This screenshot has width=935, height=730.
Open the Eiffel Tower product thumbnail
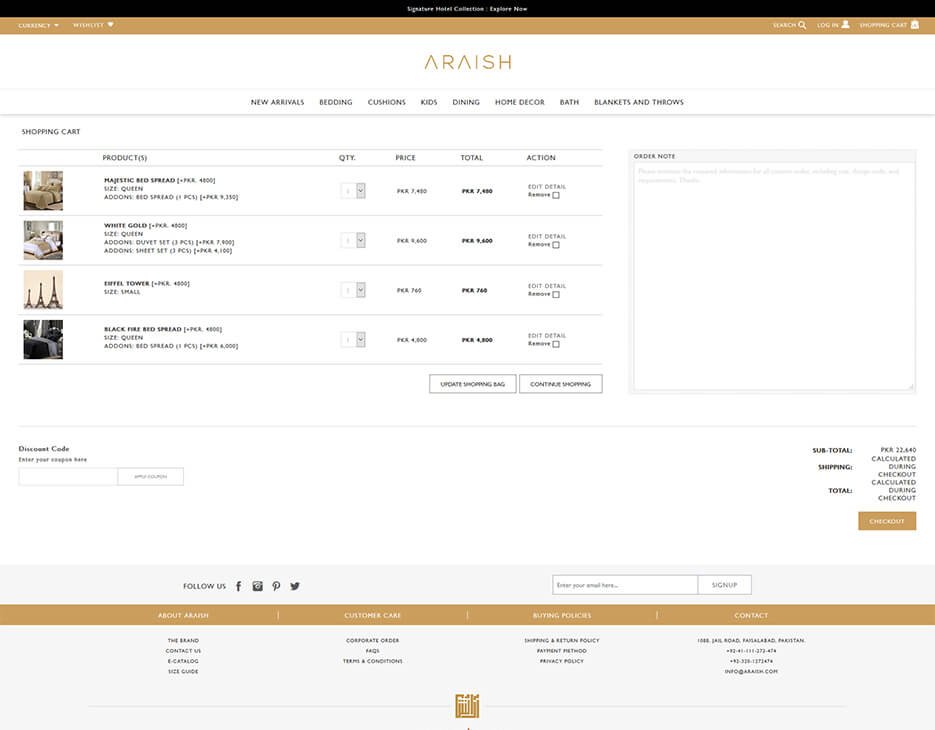pos(43,290)
